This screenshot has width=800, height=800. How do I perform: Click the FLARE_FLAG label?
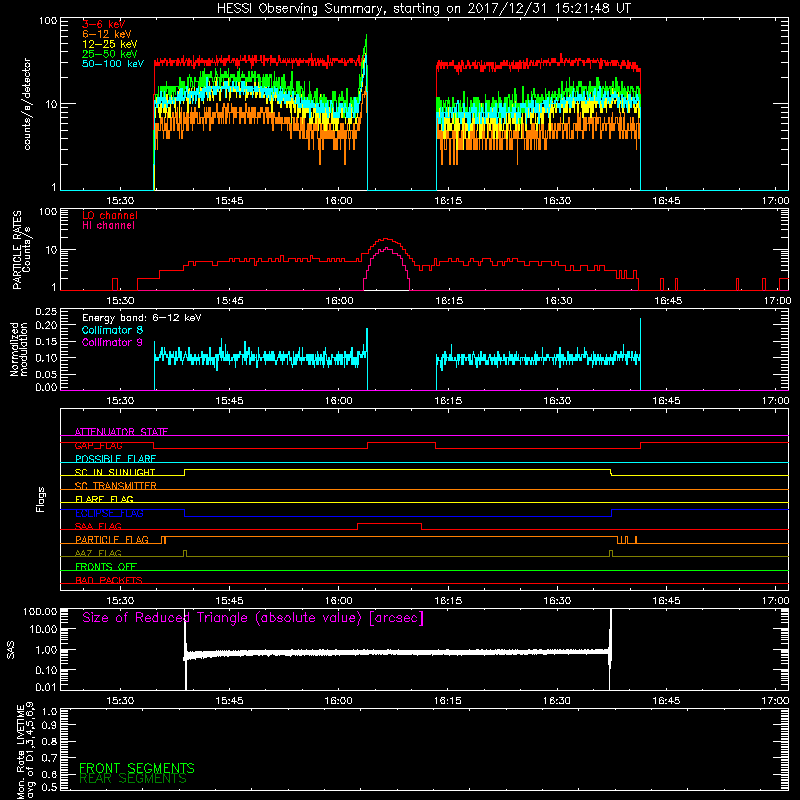click(x=104, y=499)
